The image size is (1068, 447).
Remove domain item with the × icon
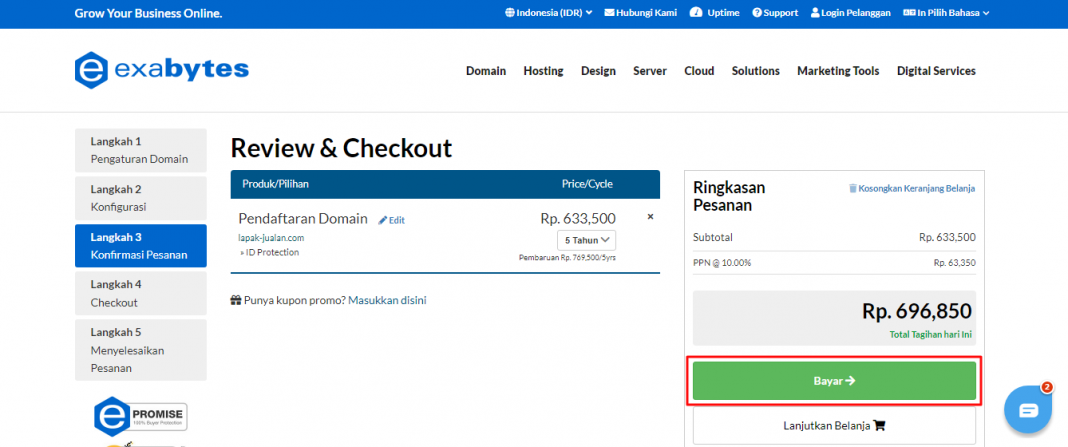coord(650,217)
